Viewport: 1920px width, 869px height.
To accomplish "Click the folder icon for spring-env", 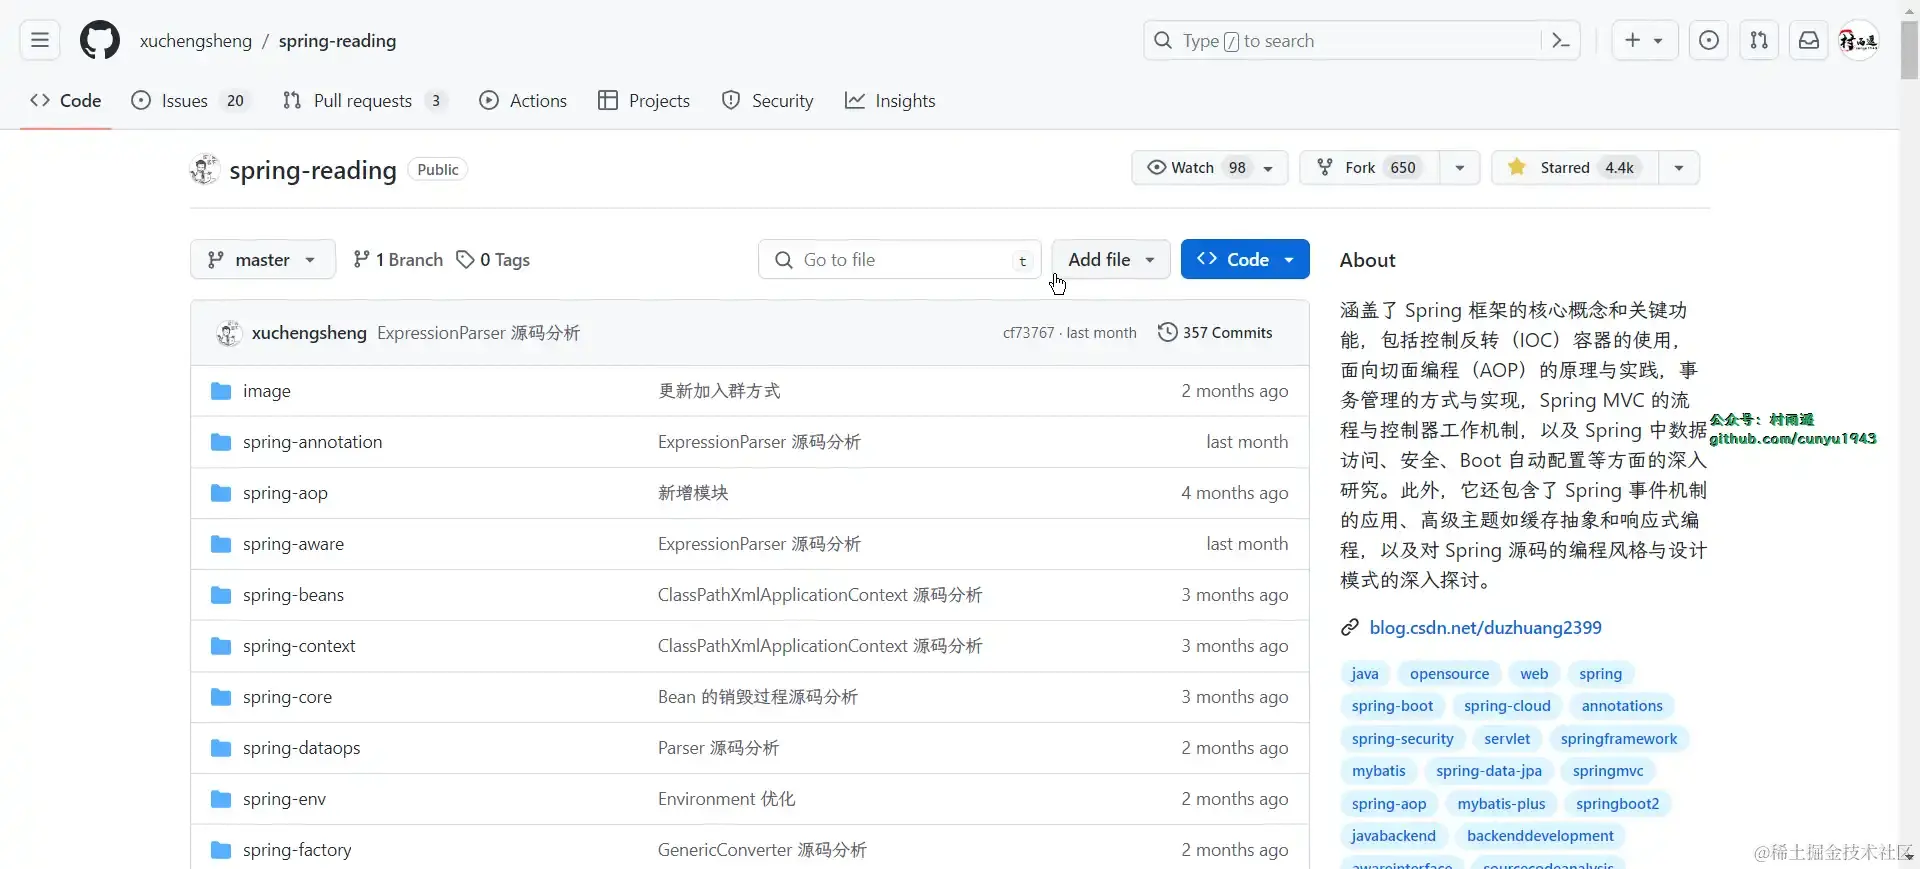I will pyautogui.click(x=221, y=799).
